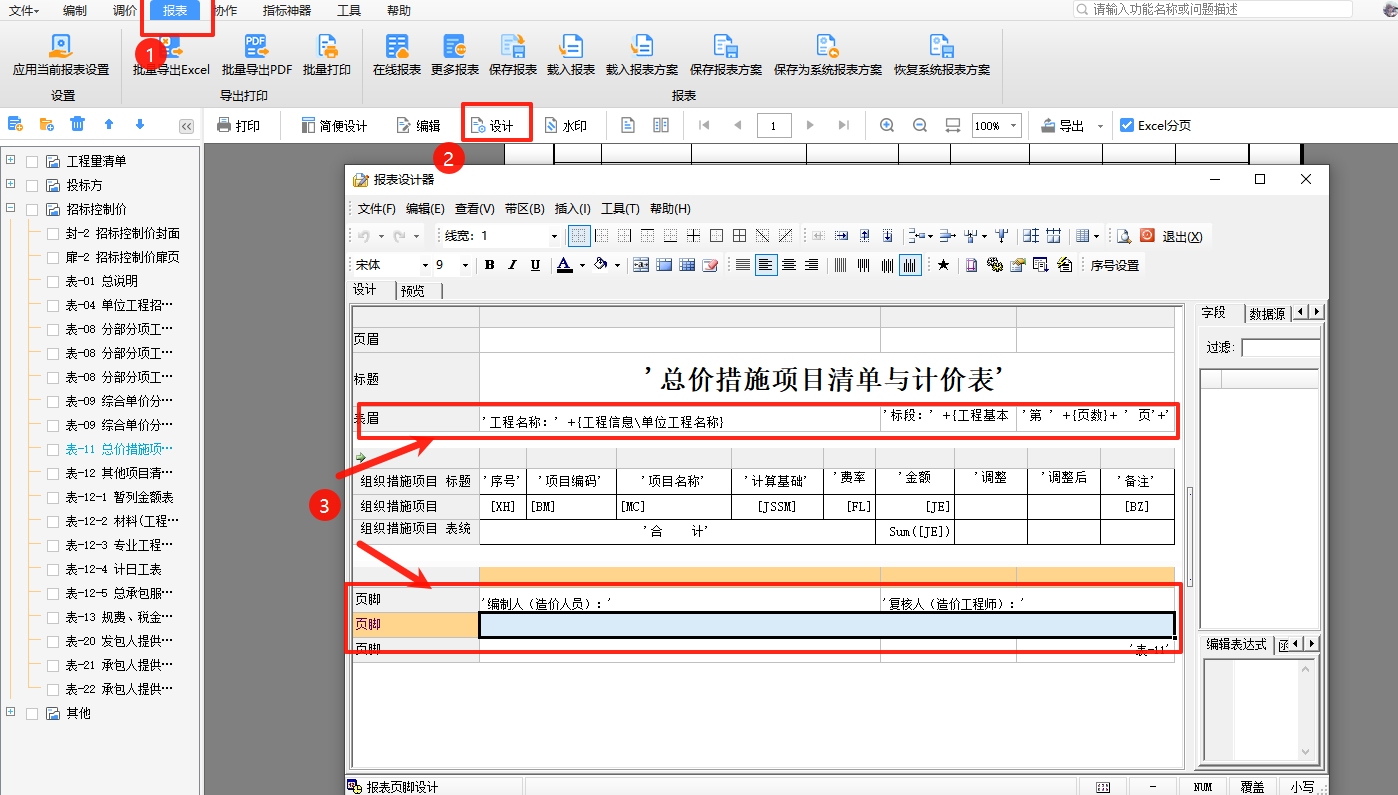Expand the 工程量清单 tree node
This screenshot has width=1398, height=795.
point(11,160)
